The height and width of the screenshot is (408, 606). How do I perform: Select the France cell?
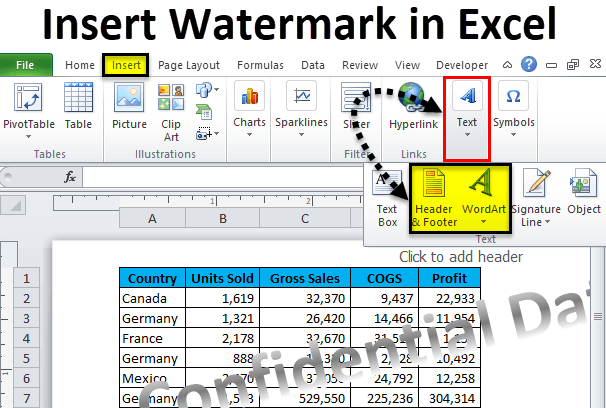click(x=152, y=338)
